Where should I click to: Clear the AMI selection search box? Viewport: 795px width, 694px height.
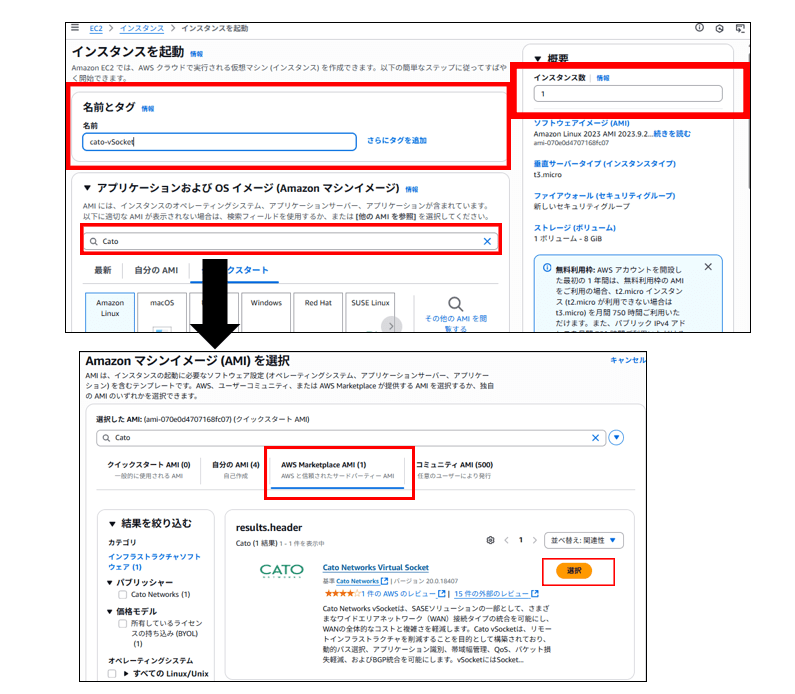tap(596, 437)
